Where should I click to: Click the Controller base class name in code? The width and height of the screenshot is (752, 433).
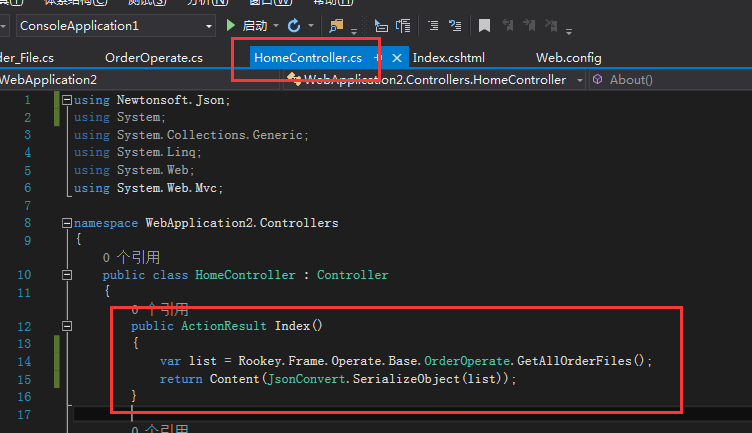(x=352, y=275)
